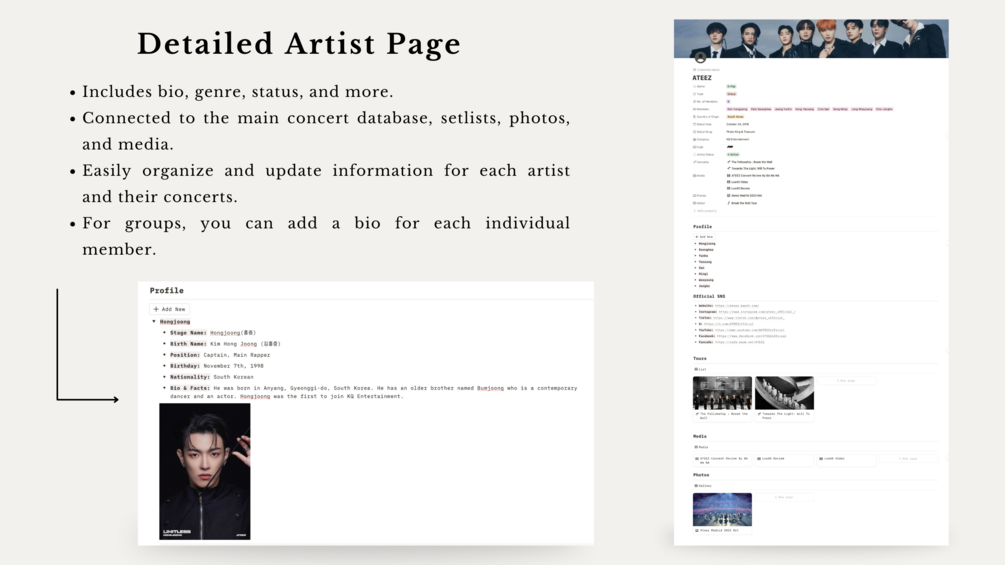
Task: Click New page button in Photos gallery
Action: [785, 497]
